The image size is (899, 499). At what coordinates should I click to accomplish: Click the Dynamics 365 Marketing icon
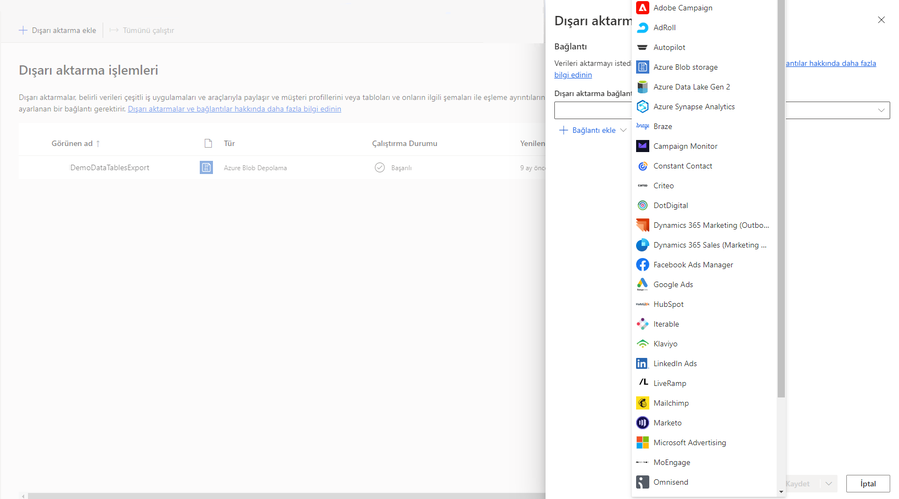click(642, 225)
